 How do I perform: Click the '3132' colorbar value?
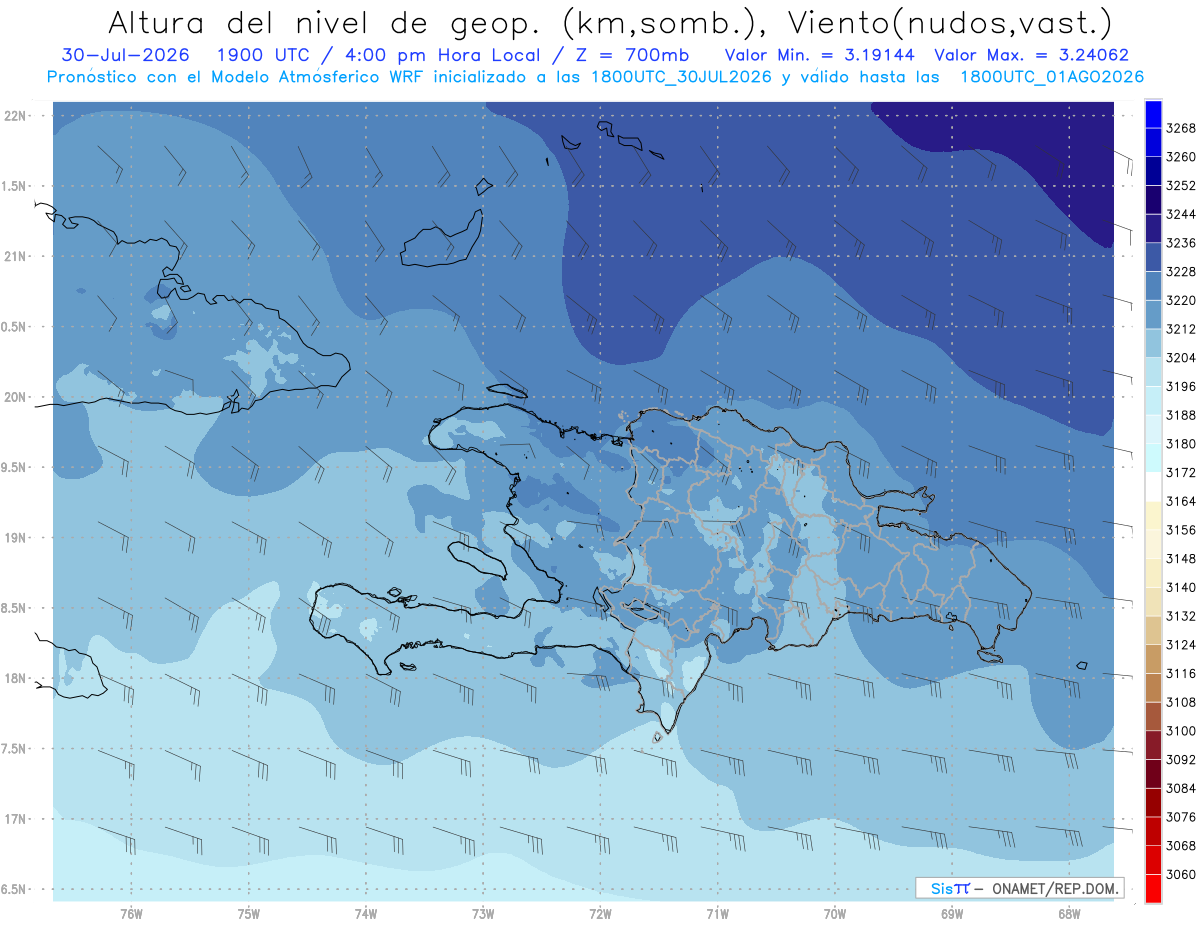point(1181,616)
